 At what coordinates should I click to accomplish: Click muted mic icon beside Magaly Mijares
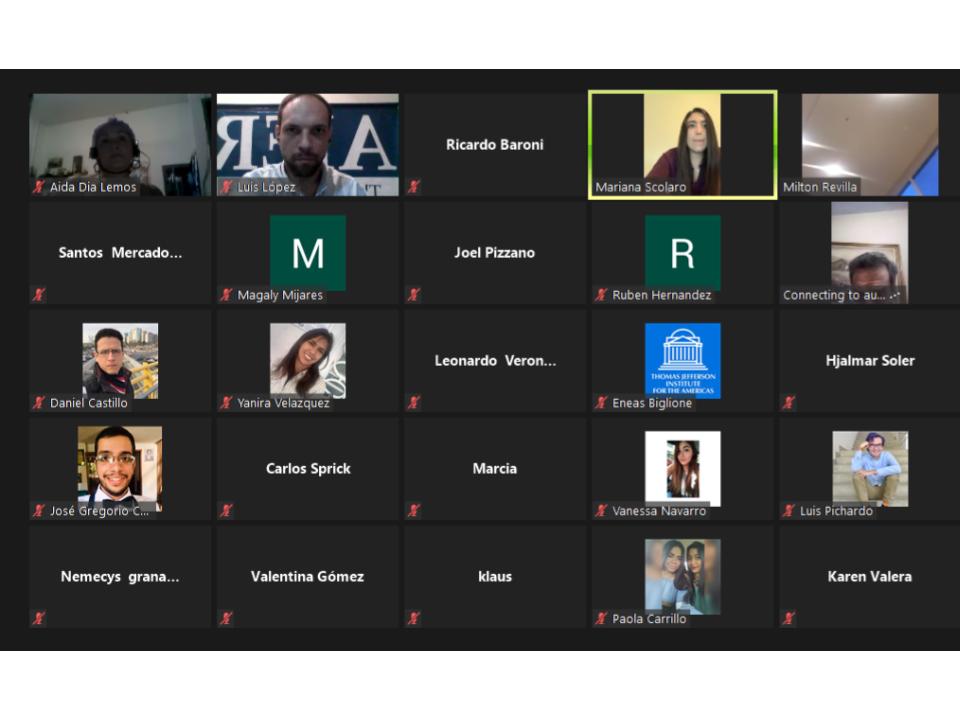coord(227,295)
